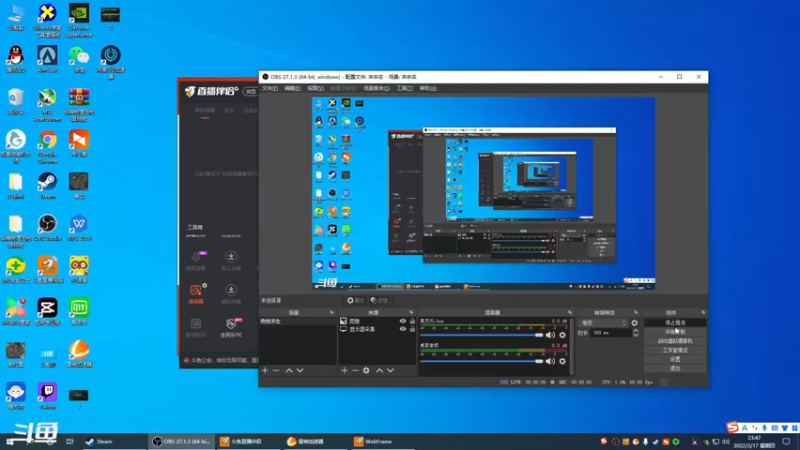Mute the Desktop Audio speaker icon
Screen dimensions: 800x450
[550, 361]
